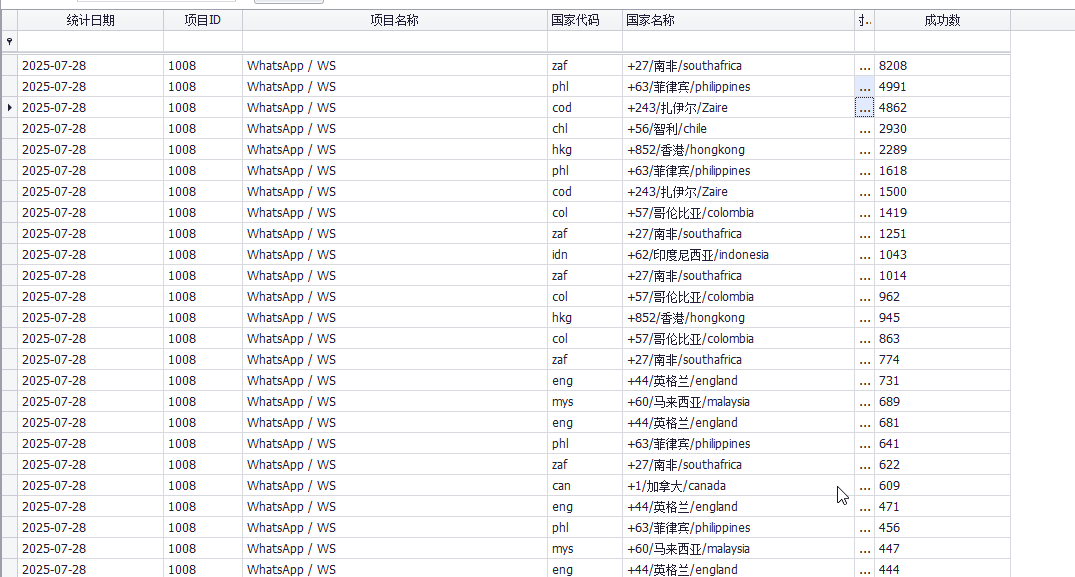
Task: Open the ellipsis button in the 1500 row
Action: click(865, 192)
